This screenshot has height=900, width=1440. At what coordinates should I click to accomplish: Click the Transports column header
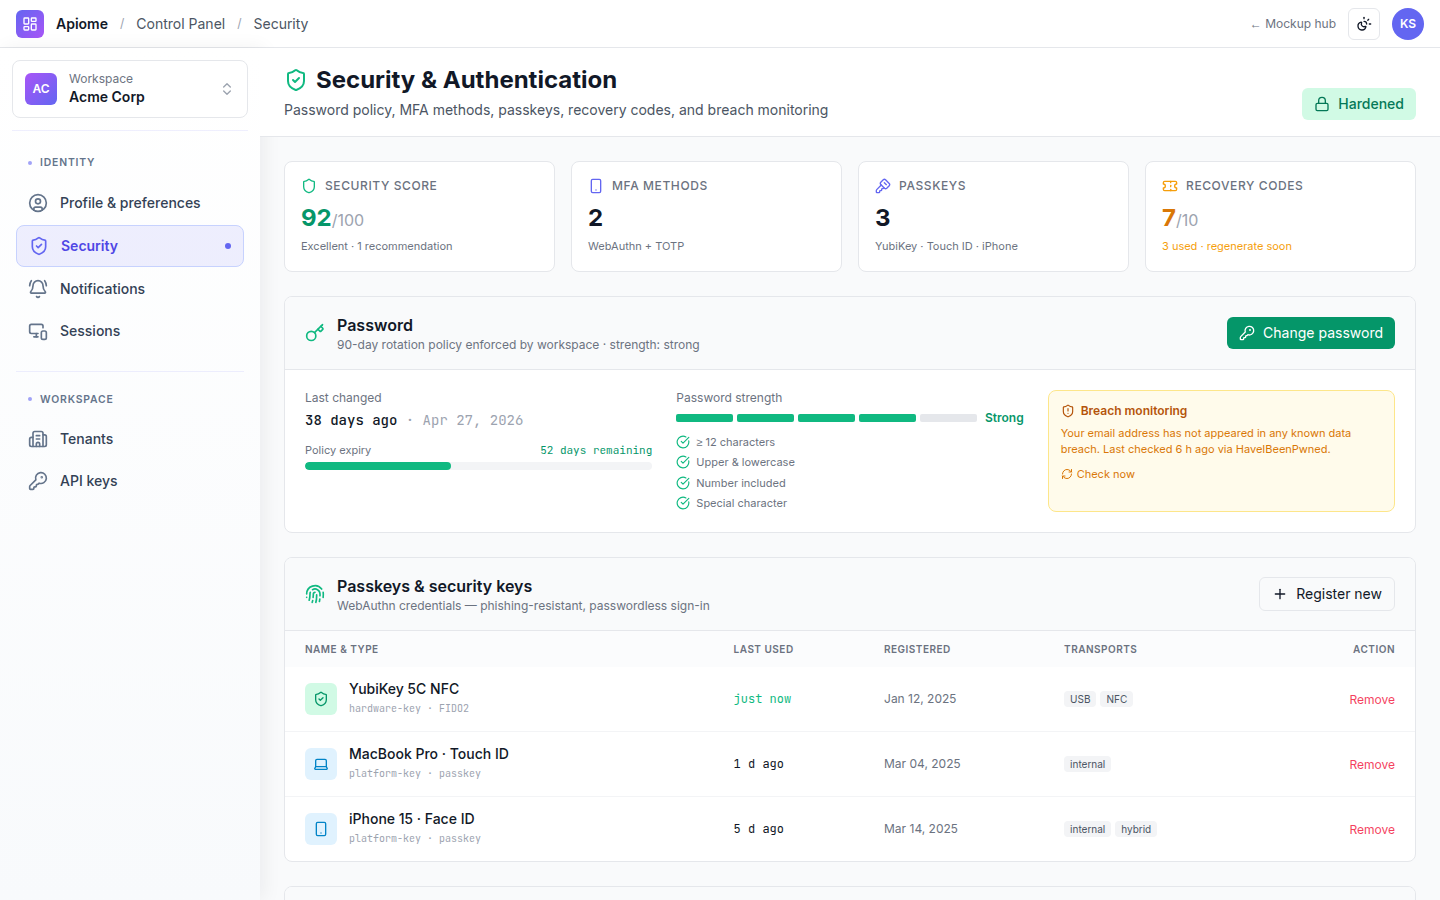coord(1100,649)
